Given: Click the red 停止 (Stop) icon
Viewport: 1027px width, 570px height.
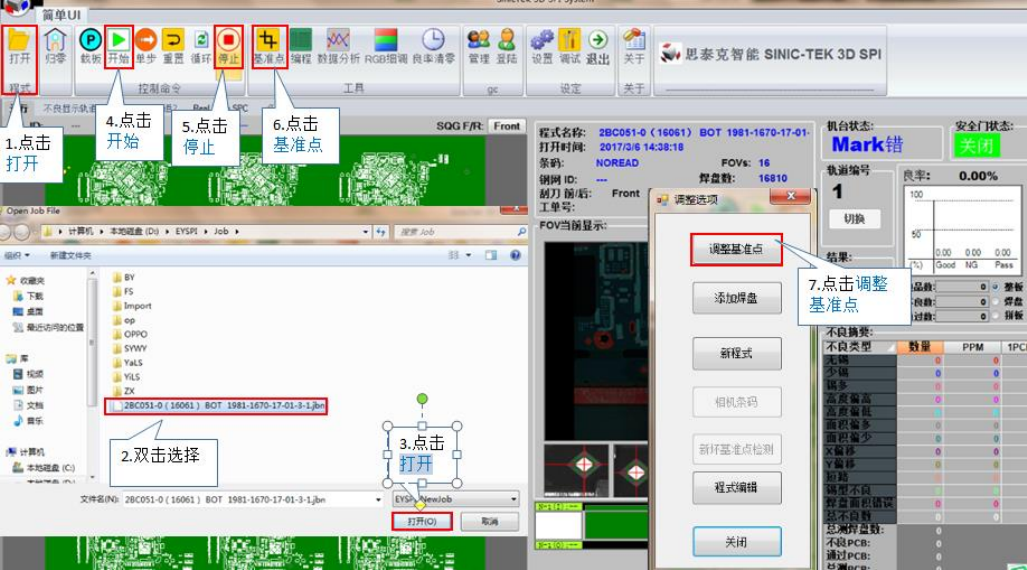Looking at the screenshot, I should tap(229, 47).
